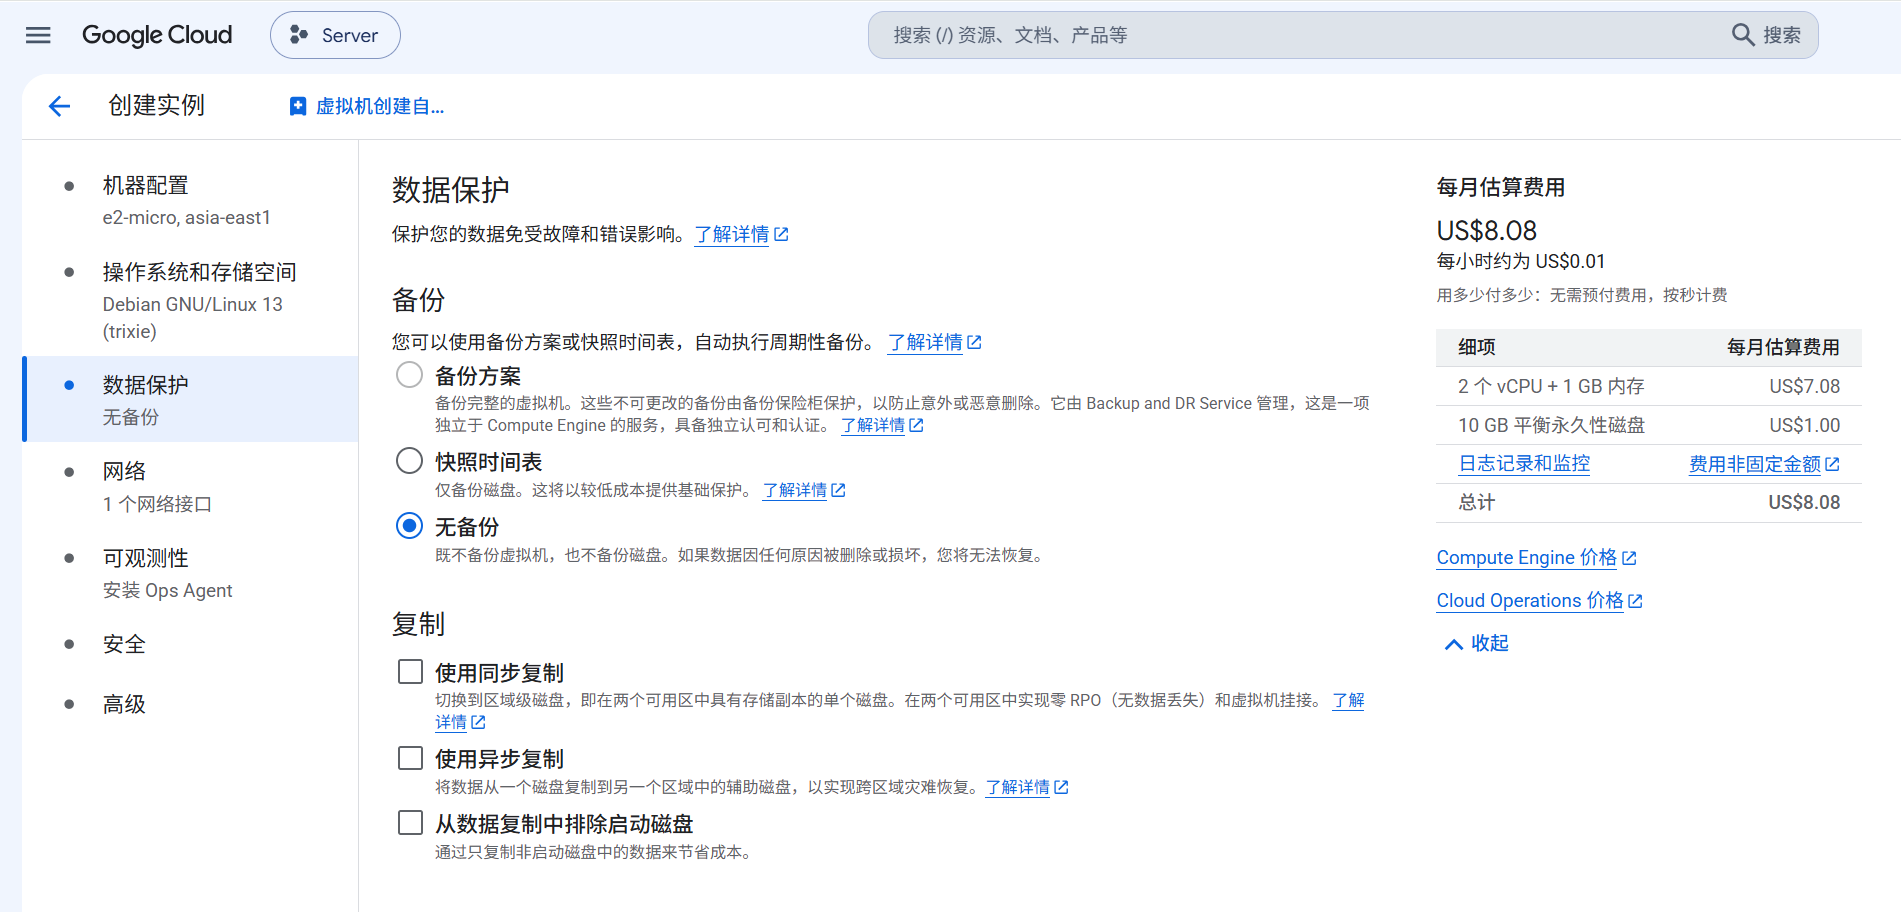
Task: Open the 网络 section
Action: (x=190, y=486)
